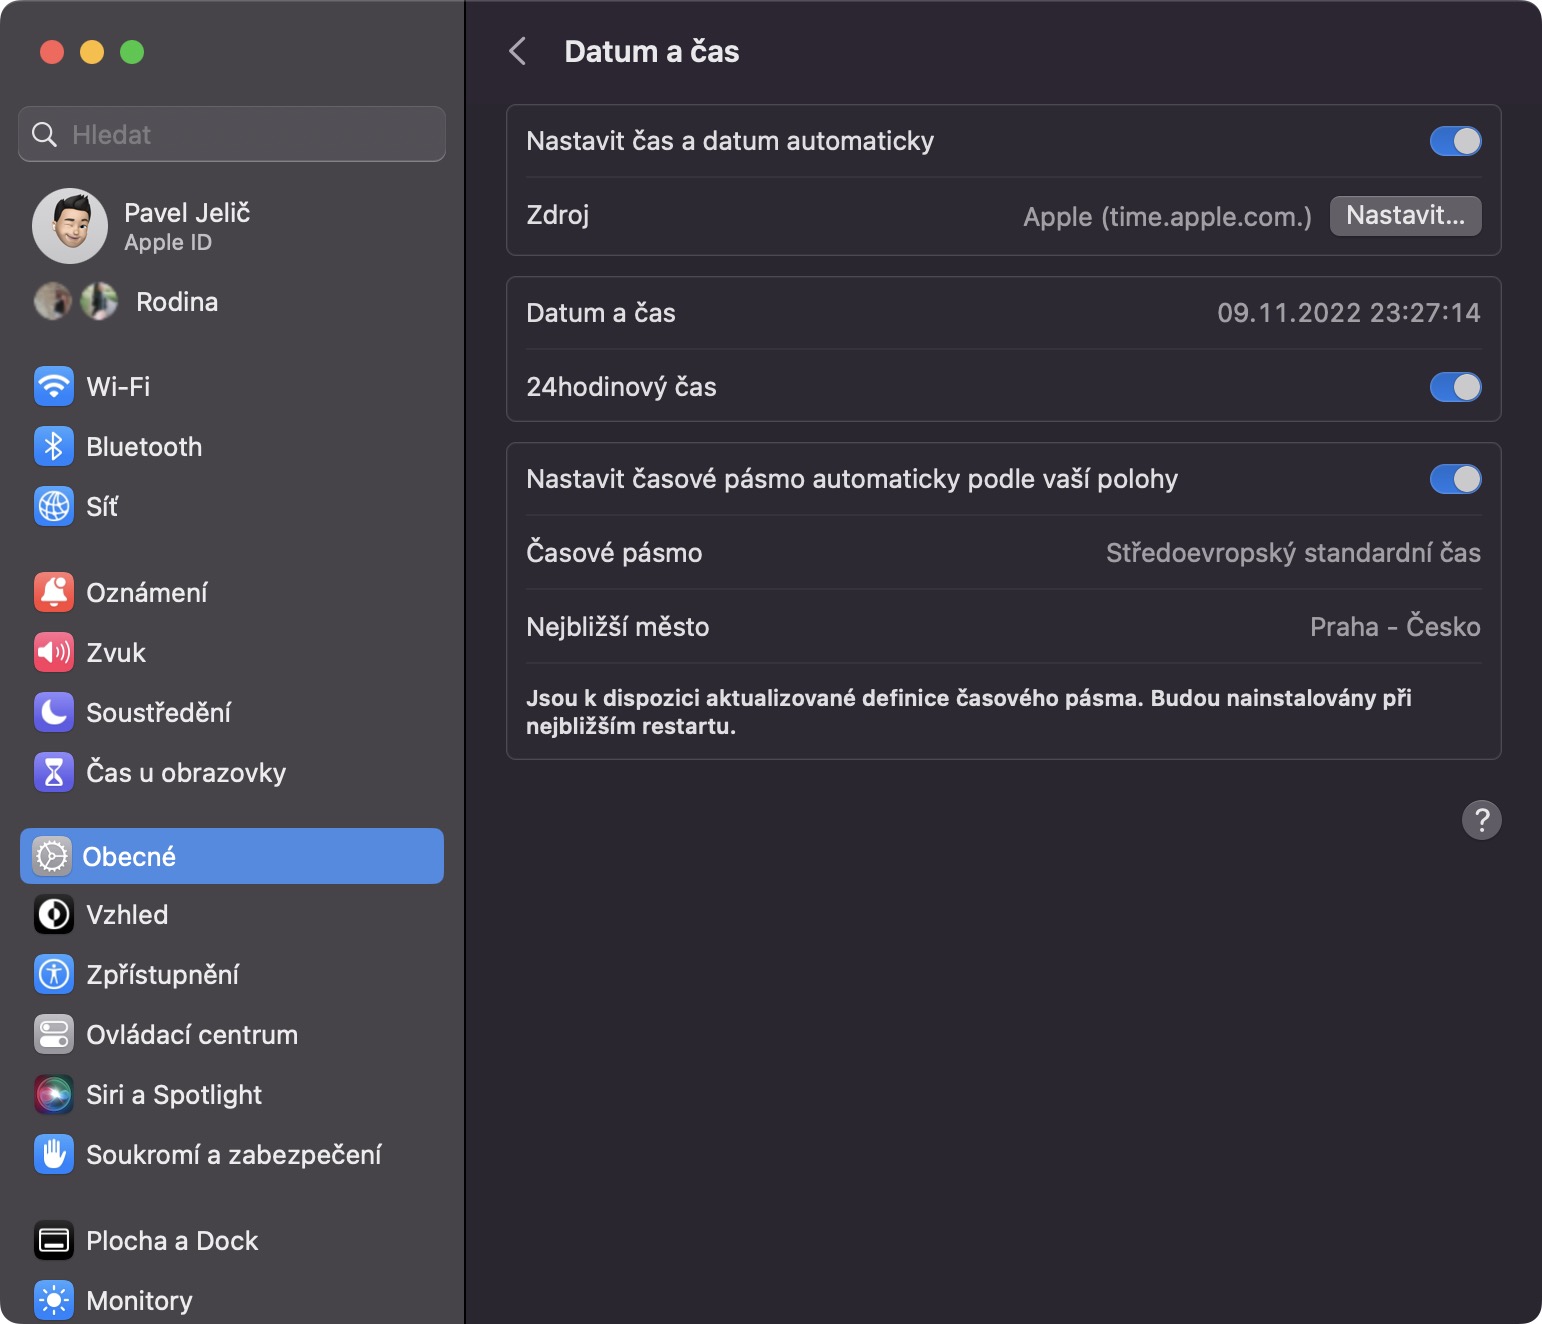The width and height of the screenshot is (1542, 1324).
Task: Open Ovládací centrum in the sidebar
Action: [x=192, y=1035]
